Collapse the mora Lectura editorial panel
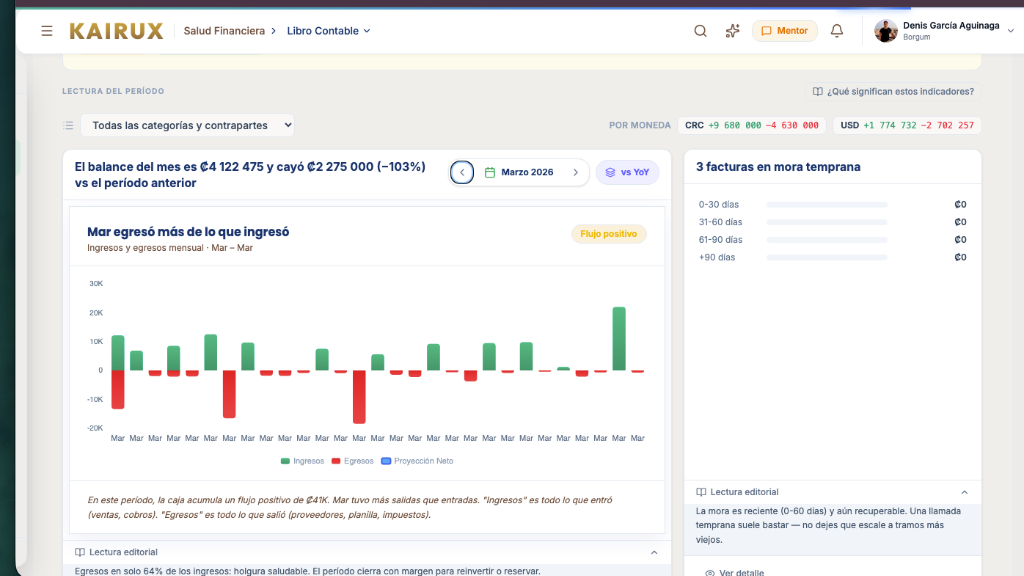 (x=964, y=492)
